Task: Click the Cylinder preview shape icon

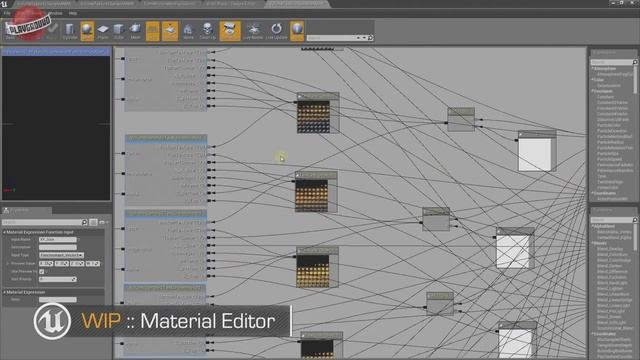Action: pyautogui.click(x=70, y=31)
